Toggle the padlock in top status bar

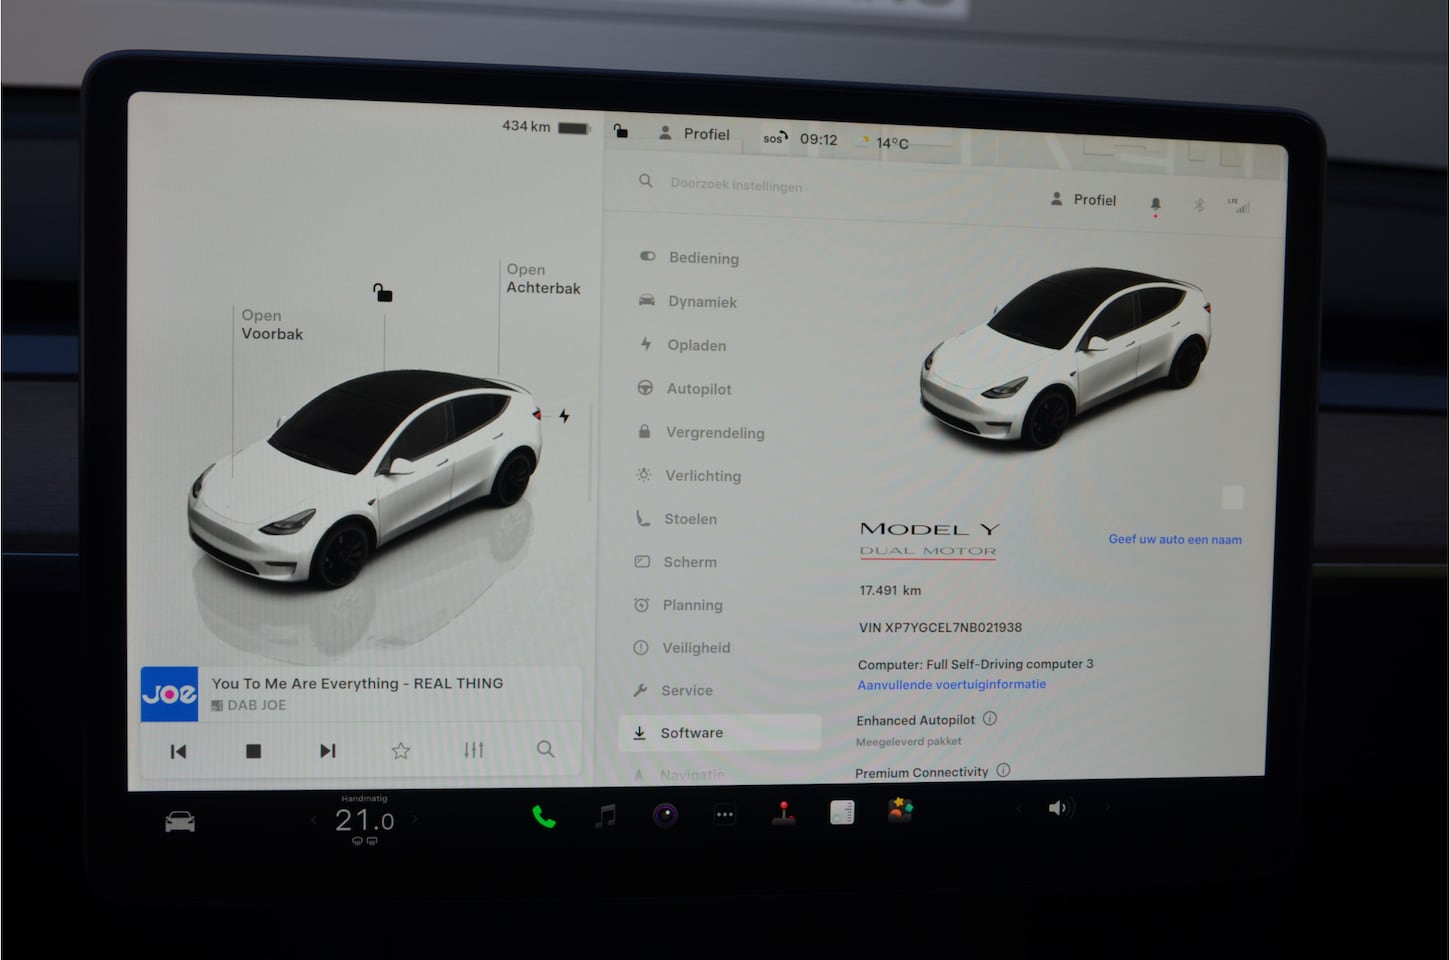click(x=621, y=131)
